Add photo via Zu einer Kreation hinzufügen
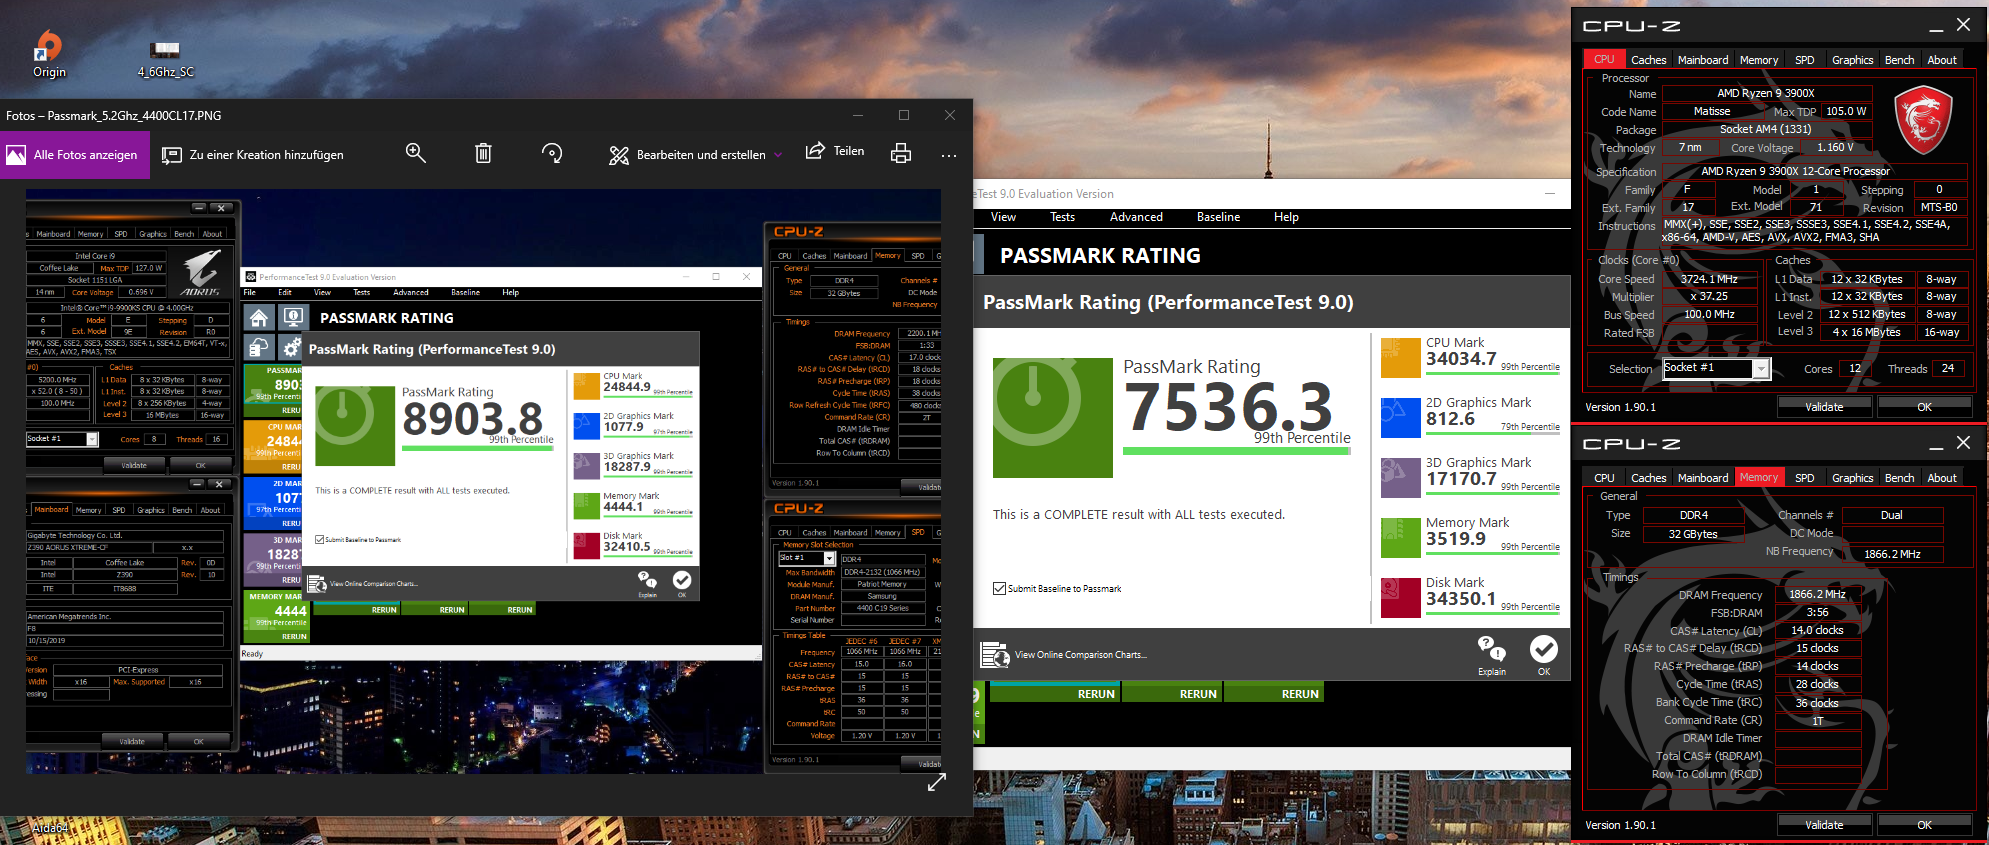1989x845 pixels. (x=253, y=155)
